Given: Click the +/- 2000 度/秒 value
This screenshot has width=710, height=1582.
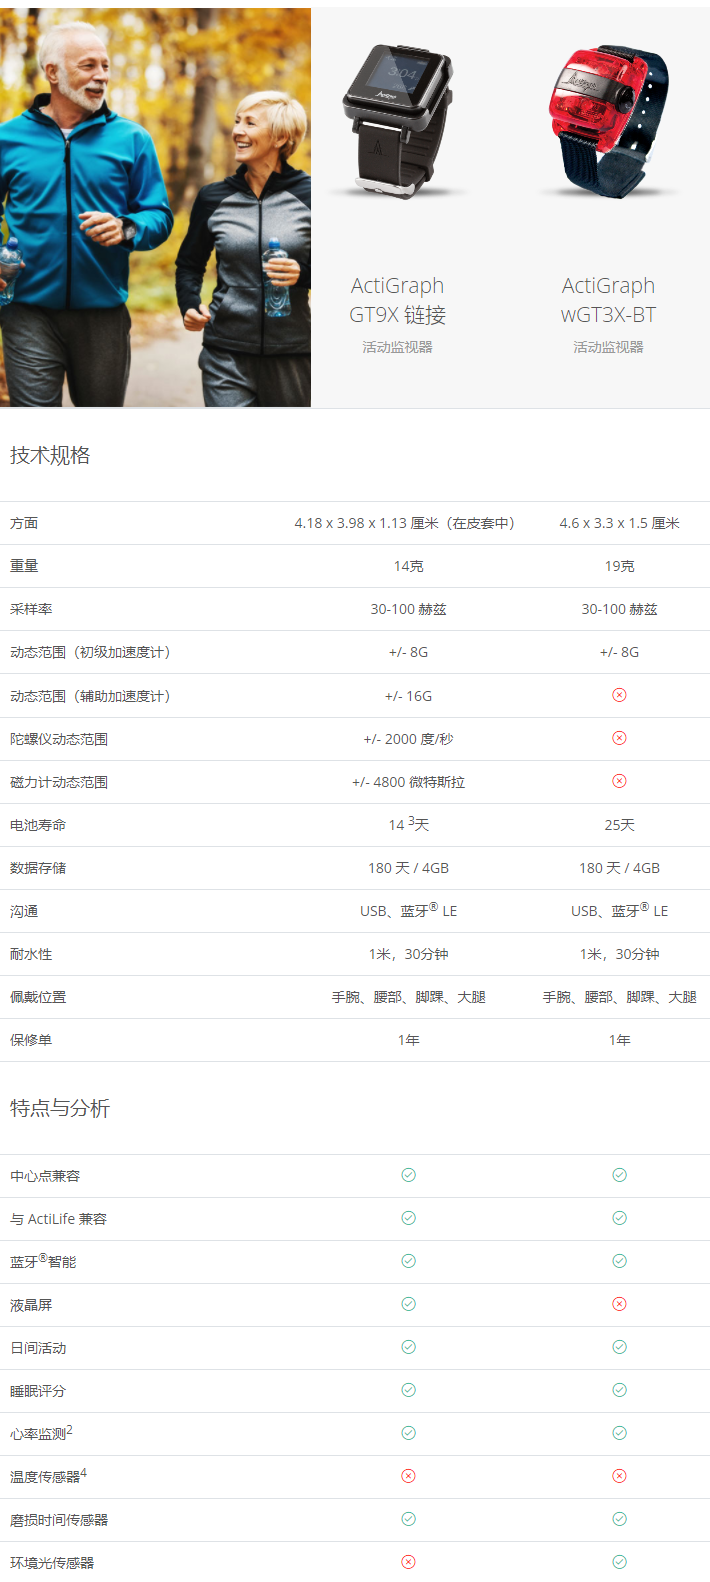Looking at the screenshot, I should point(408,739).
